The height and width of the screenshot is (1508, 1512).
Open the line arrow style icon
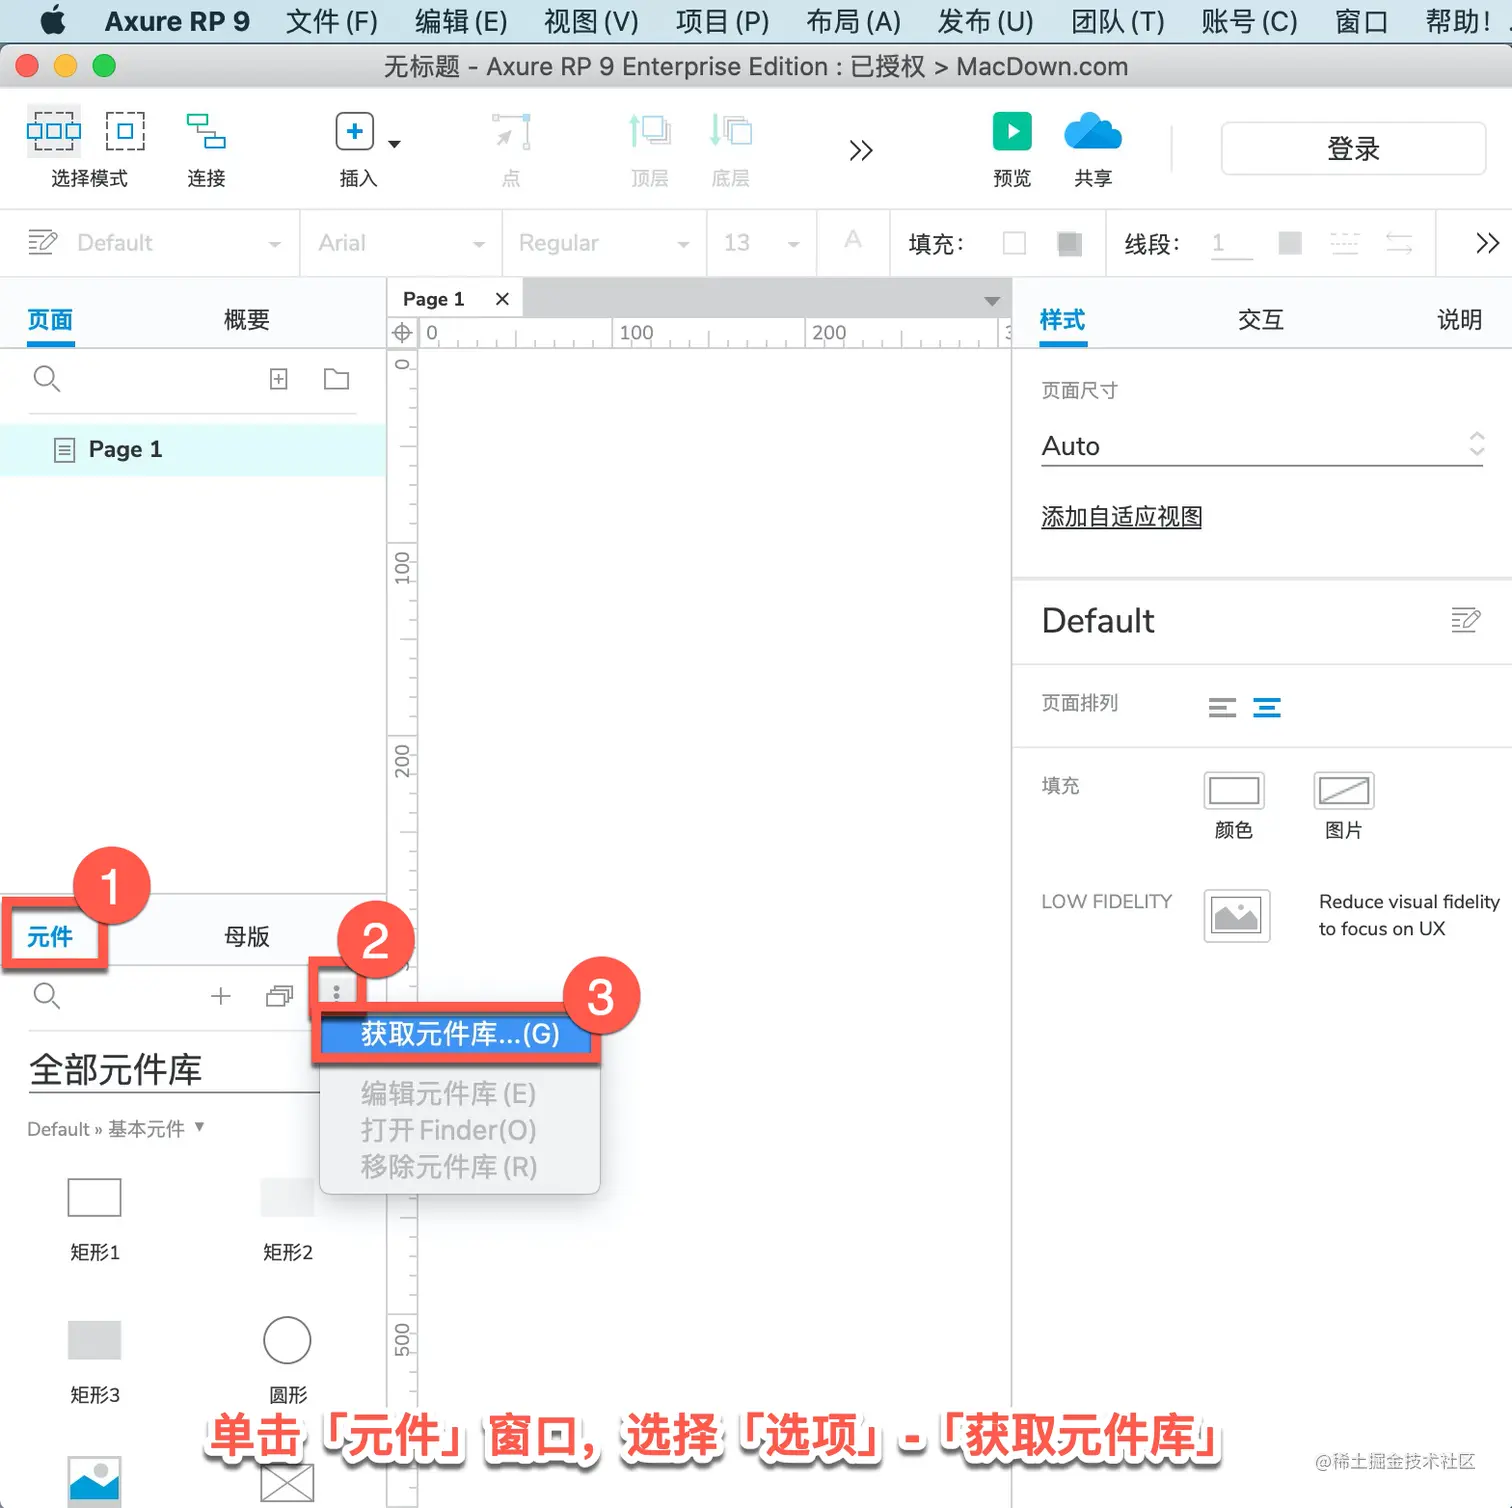click(x=1399, y=243)
